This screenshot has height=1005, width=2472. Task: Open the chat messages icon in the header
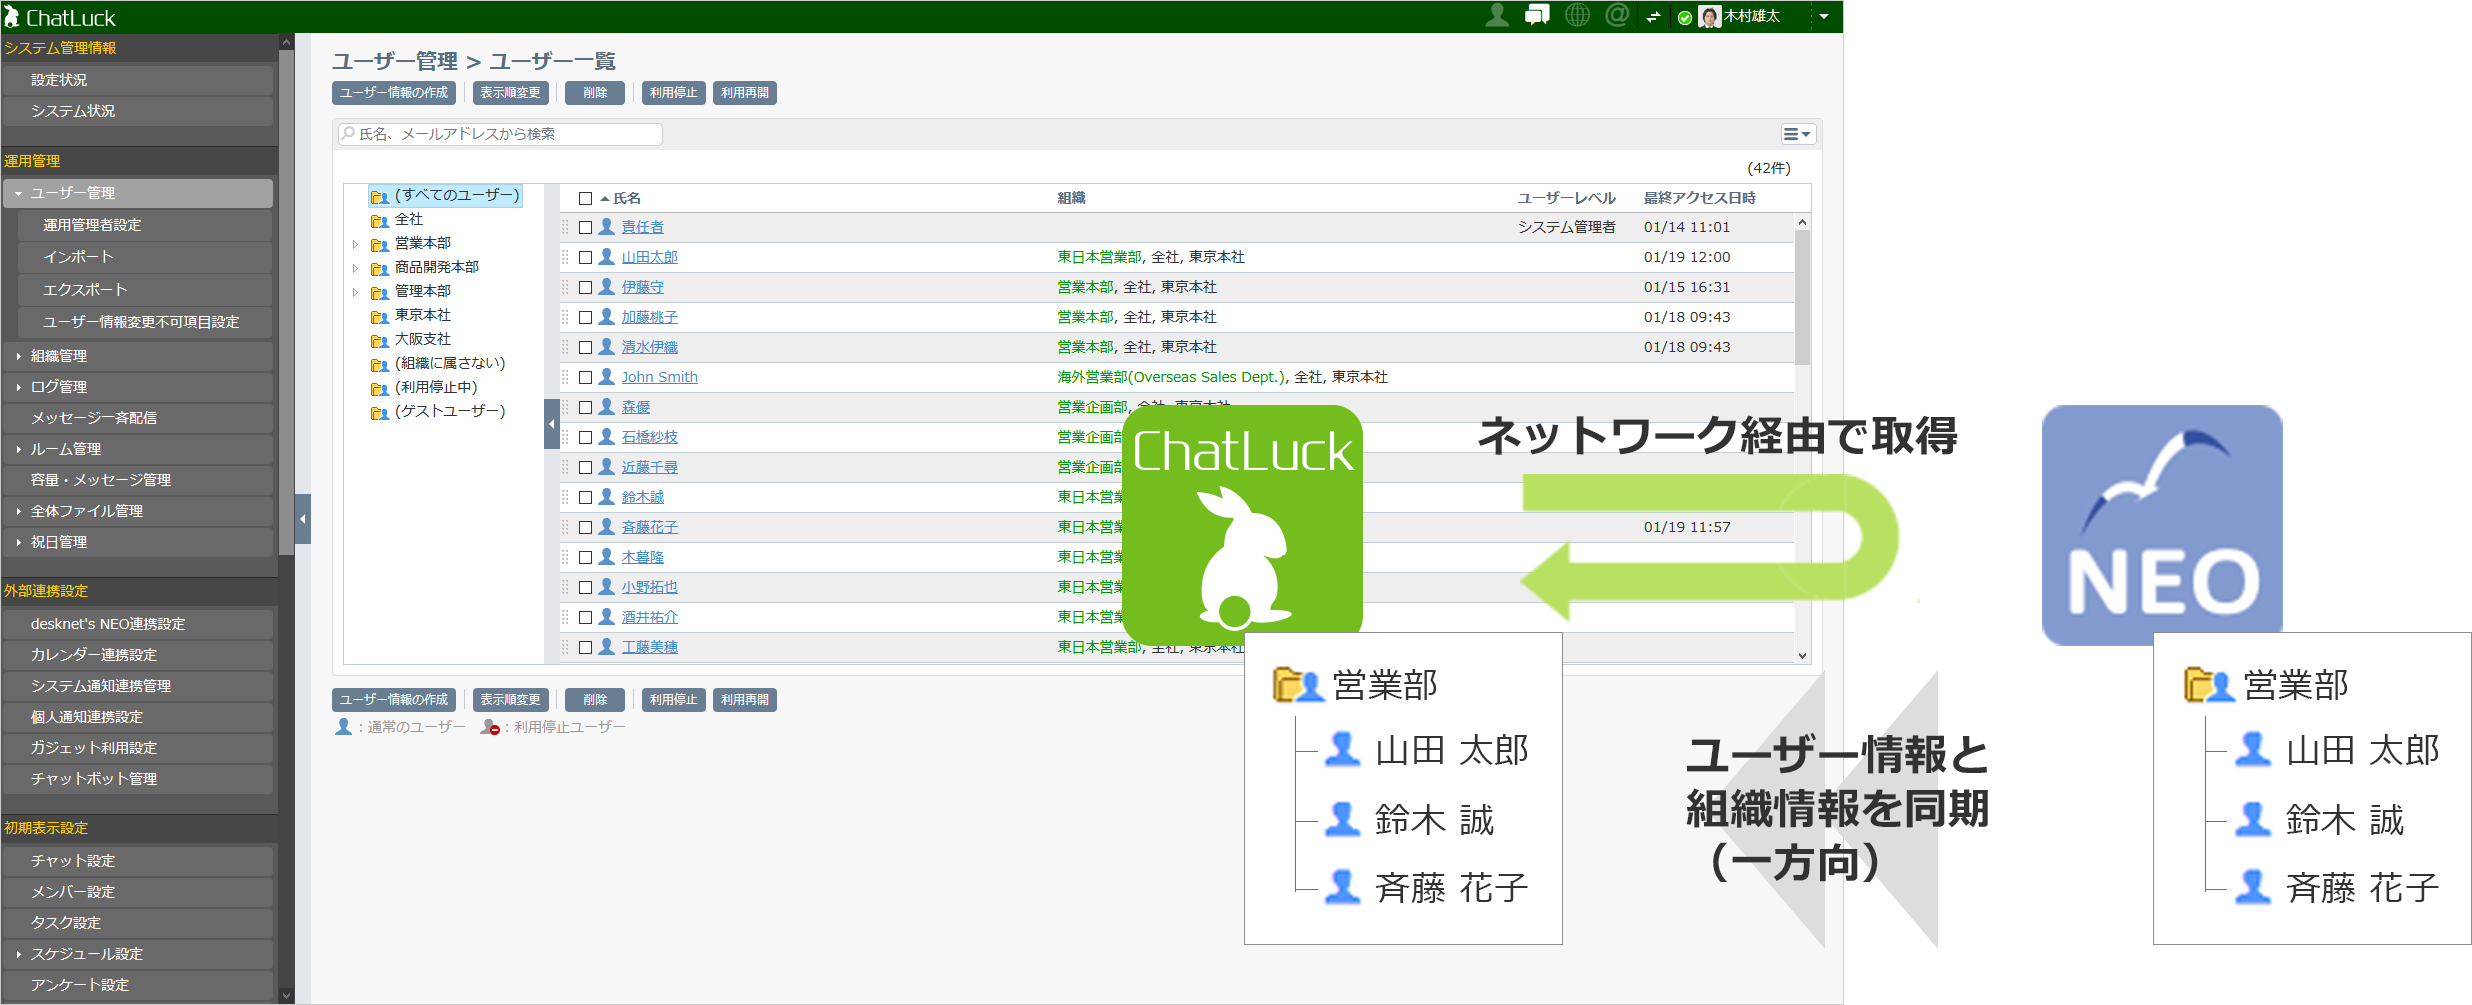coord(1538,15)
